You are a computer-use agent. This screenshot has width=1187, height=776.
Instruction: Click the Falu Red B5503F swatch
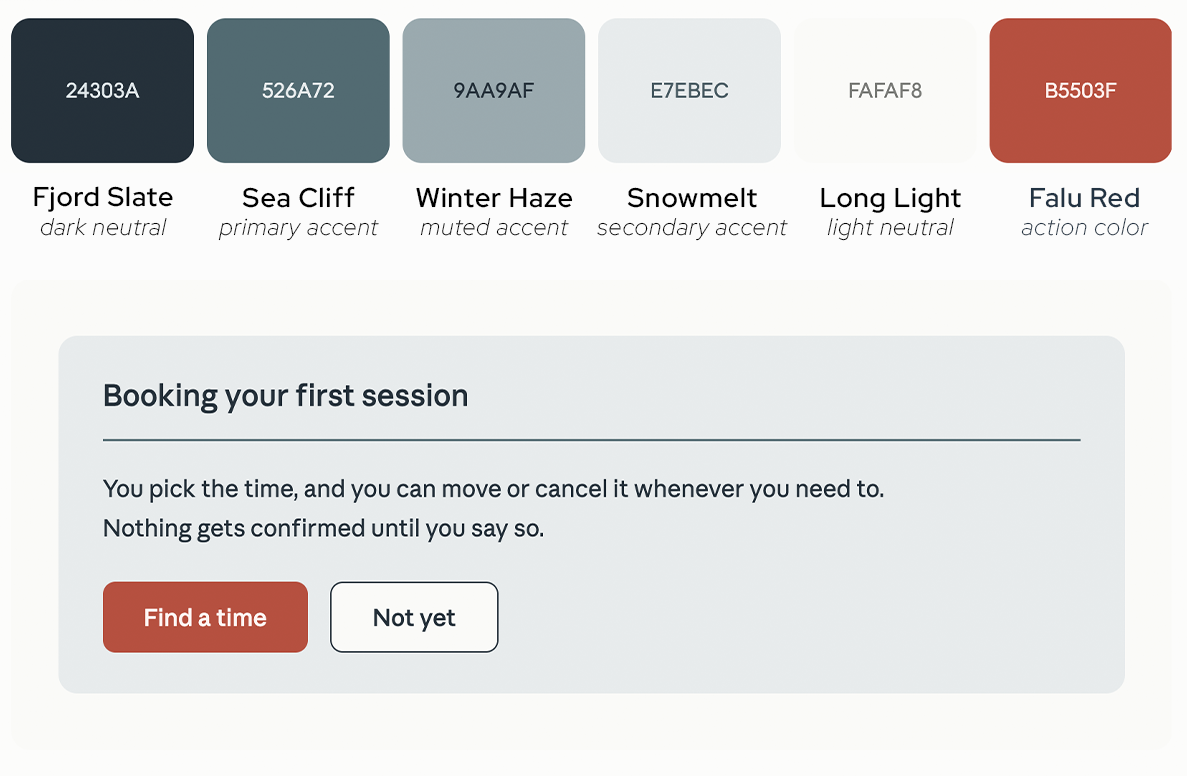coord(1080,90)
